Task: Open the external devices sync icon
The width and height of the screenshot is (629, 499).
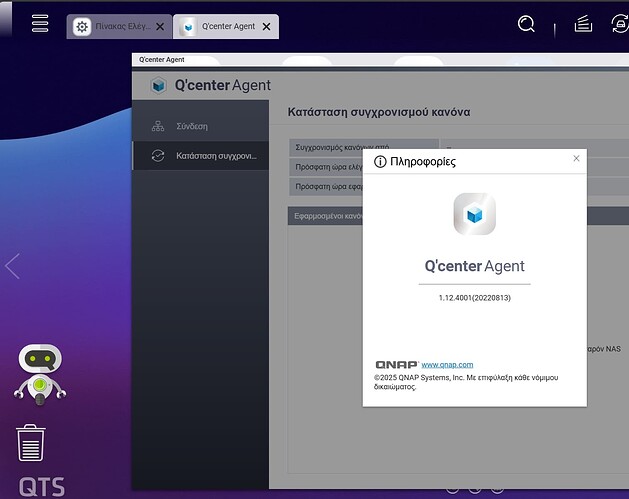Action: 620,24
